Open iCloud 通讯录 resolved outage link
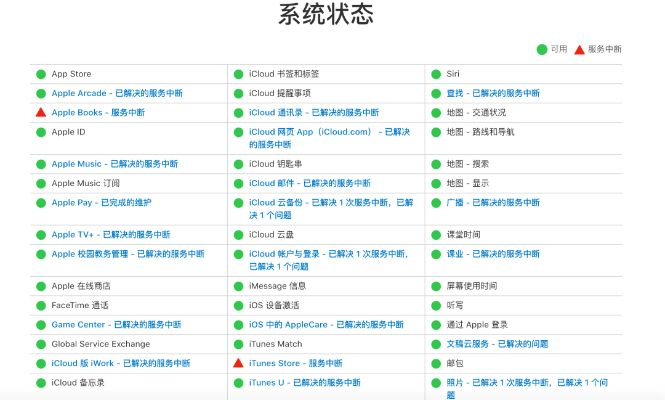This screenshot has width=665, height=400. point(314,112)
